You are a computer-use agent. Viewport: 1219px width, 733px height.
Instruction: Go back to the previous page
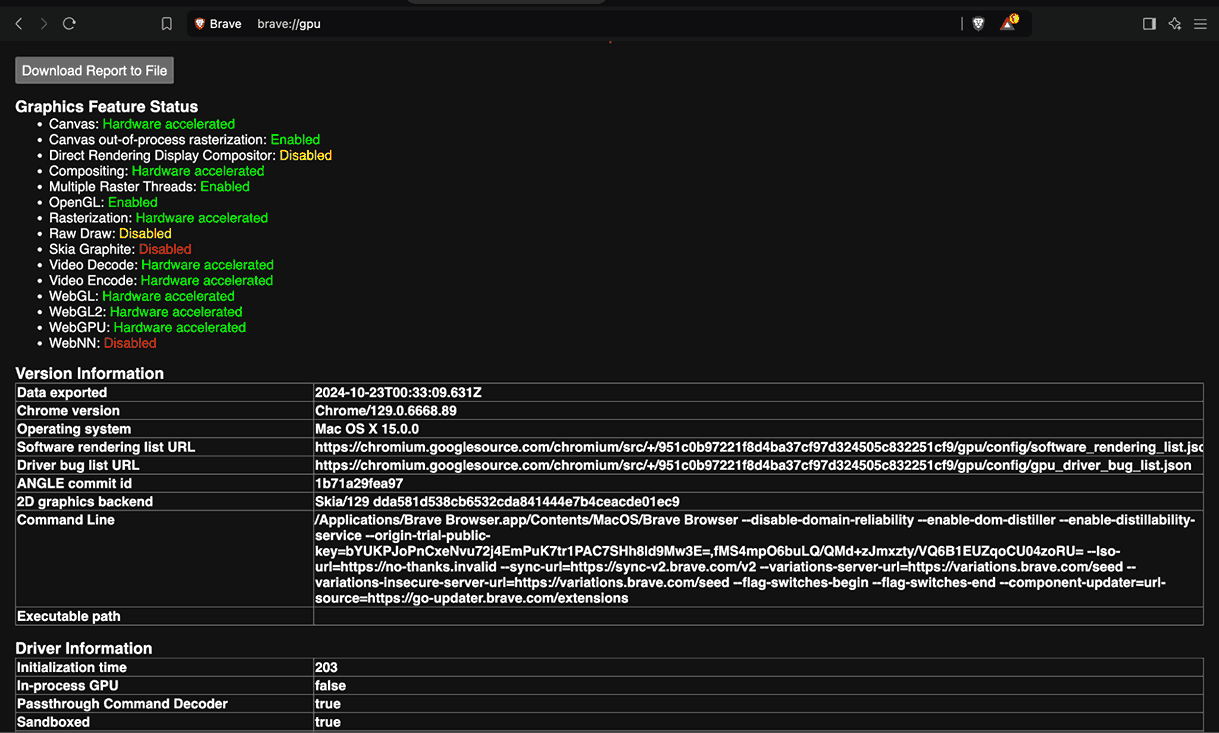click(19, 24)
